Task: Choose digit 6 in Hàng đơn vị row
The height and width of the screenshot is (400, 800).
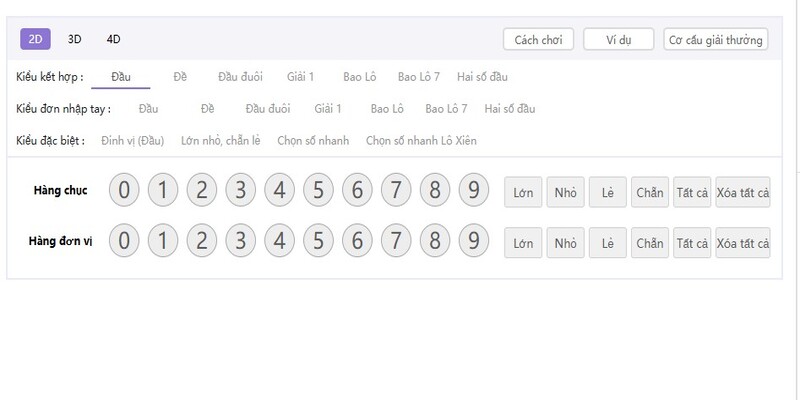Action: coord(357,241)
